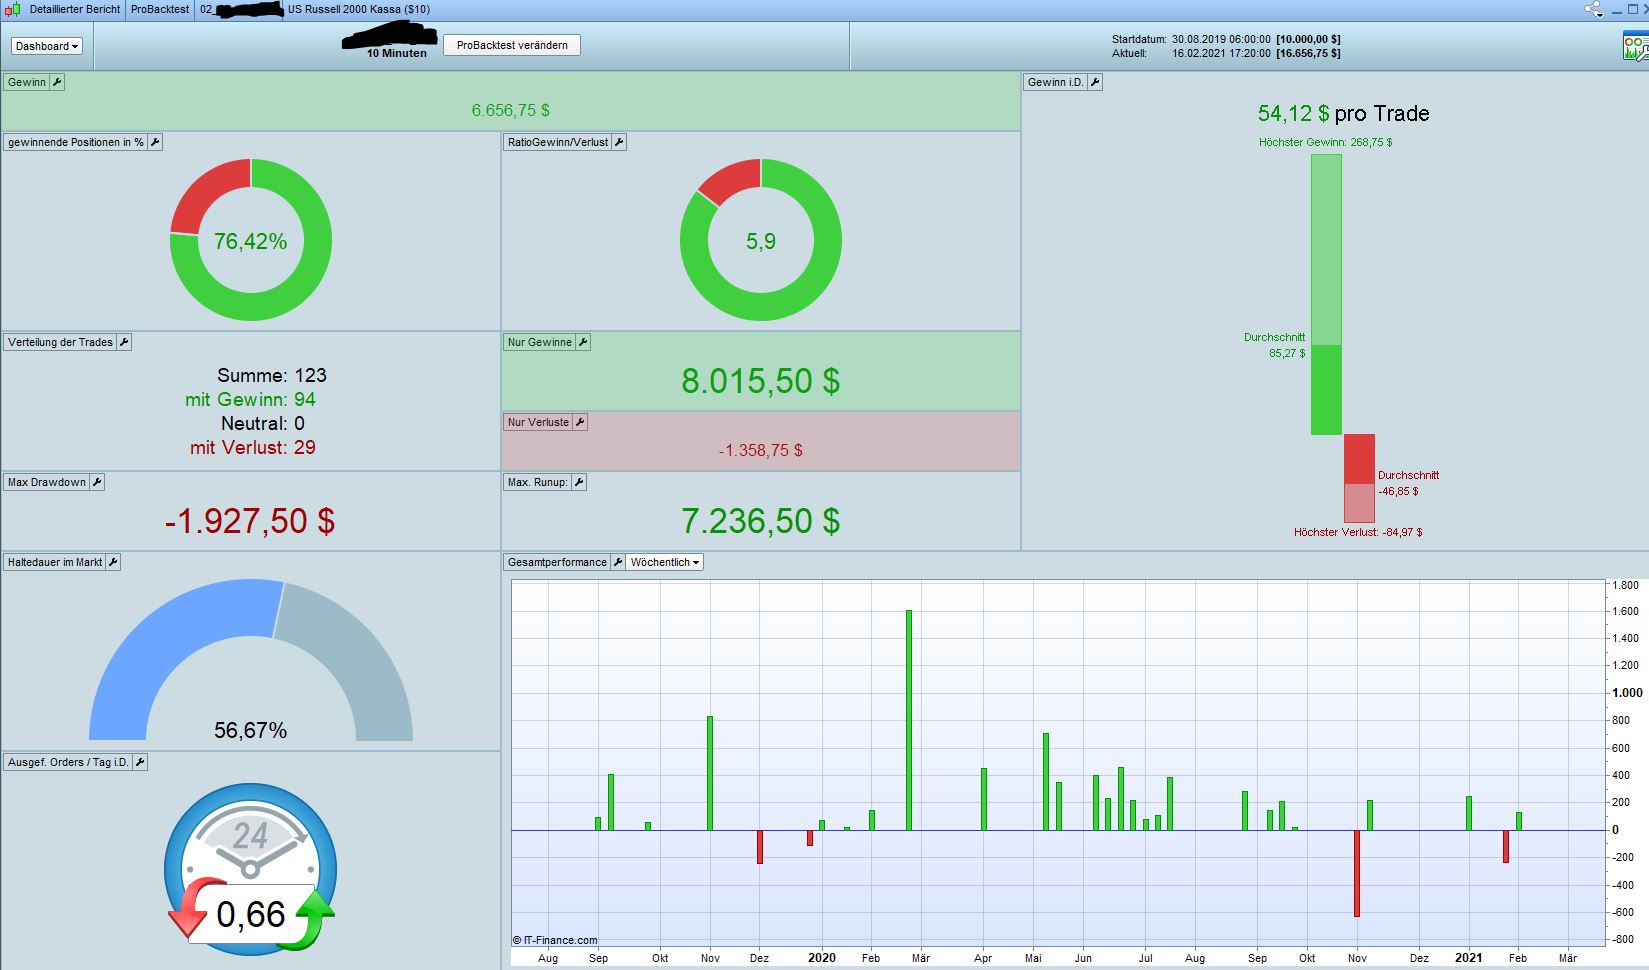The width and height of the screenshot is (1649, 970).
Task: Open the Wöchentlich period dropdown
Action: 665,562
